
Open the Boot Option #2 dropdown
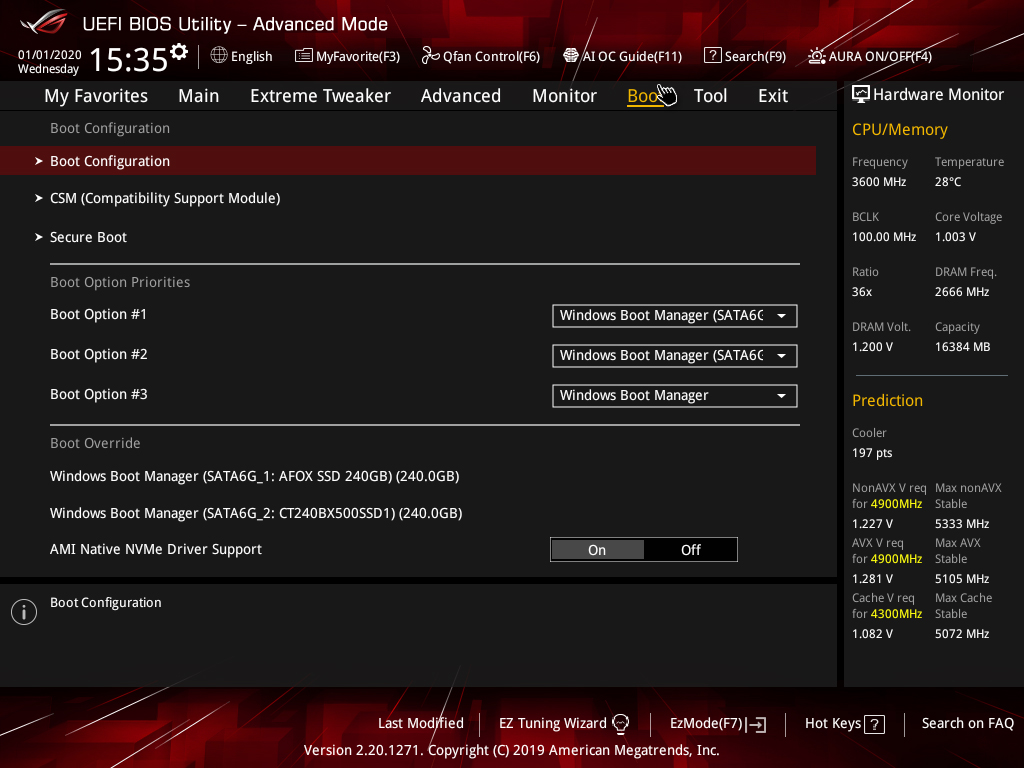[675, 356]
